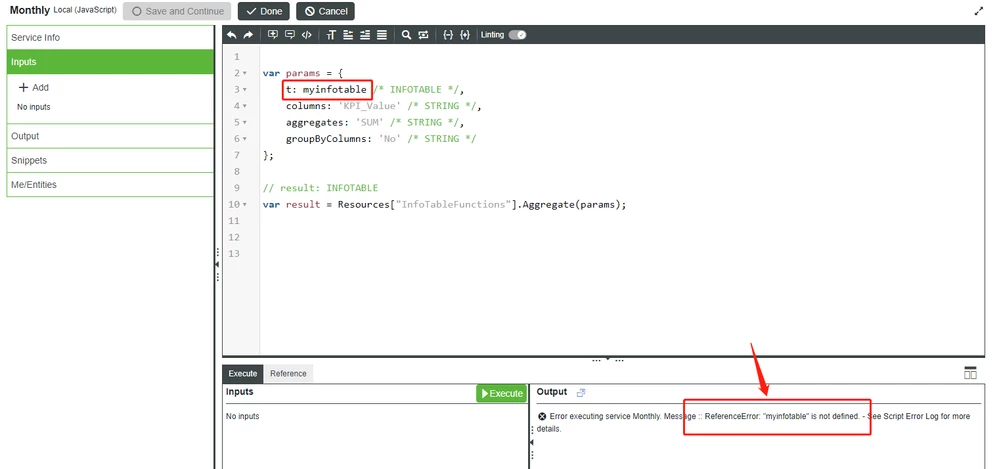Image resolution: width=999 pixels, height=469 pixels.
Task: Switch to the Reference tab
Action: [288, 373]
